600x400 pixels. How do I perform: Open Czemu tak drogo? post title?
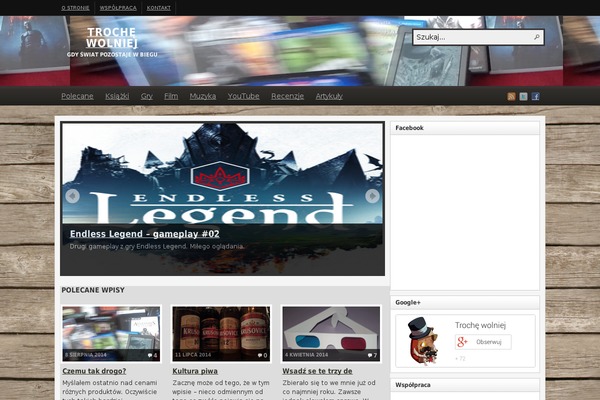pyautogui.click(x=94, y=371)
